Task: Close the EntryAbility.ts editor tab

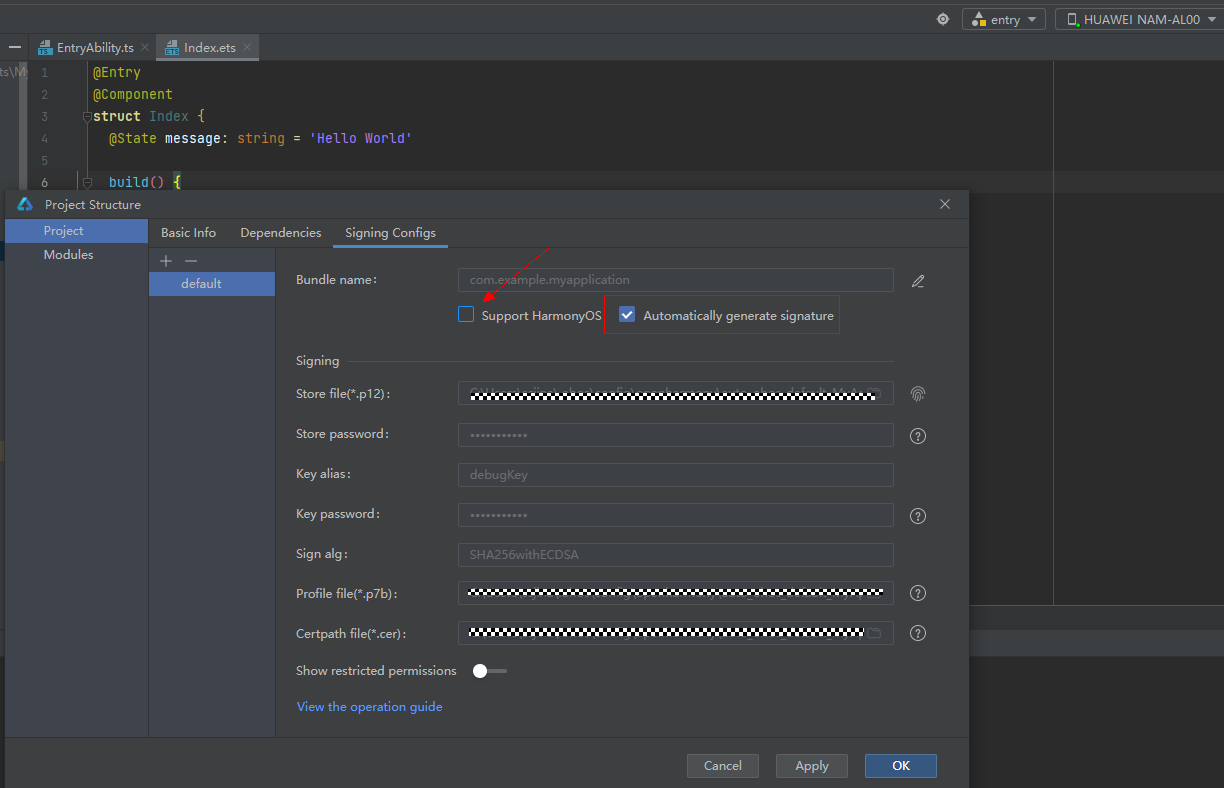Action: (x=145, y=47)
